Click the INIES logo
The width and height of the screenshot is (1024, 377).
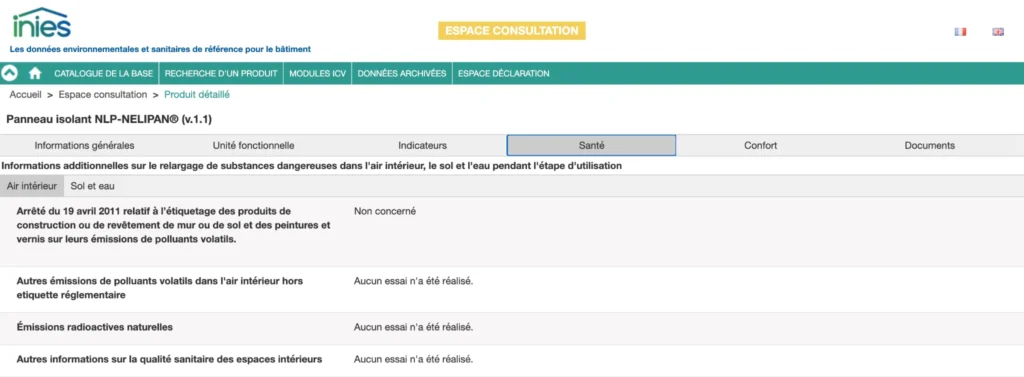[x=42, y=23]
